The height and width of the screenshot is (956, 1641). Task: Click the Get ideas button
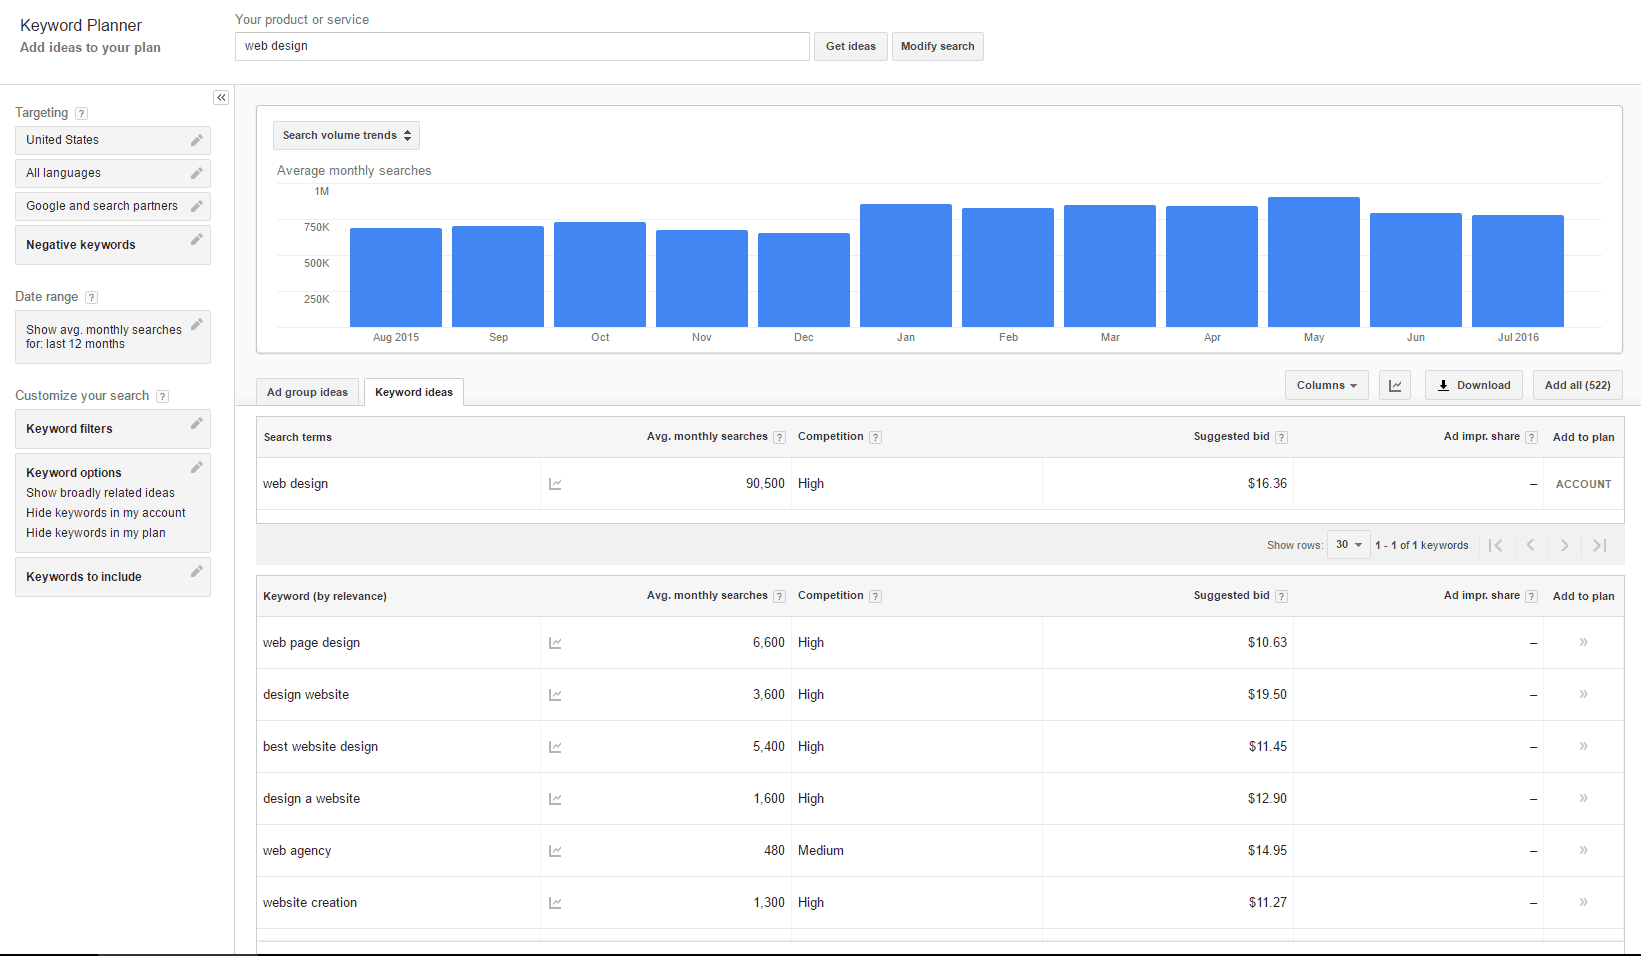pos(850,46)
